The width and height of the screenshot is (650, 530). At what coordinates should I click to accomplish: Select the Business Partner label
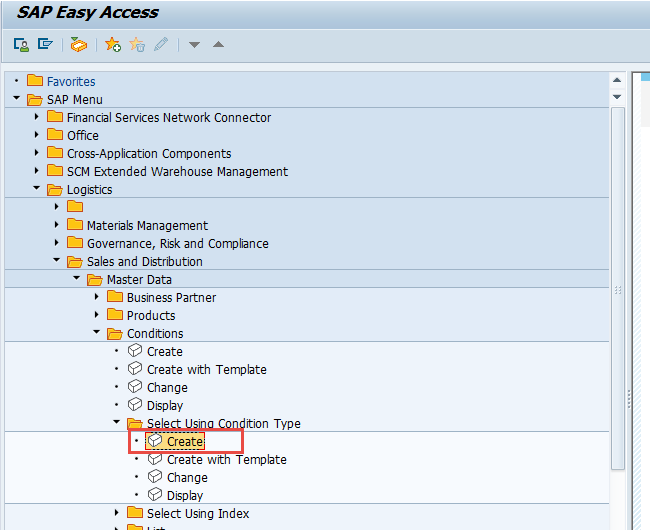171,298
